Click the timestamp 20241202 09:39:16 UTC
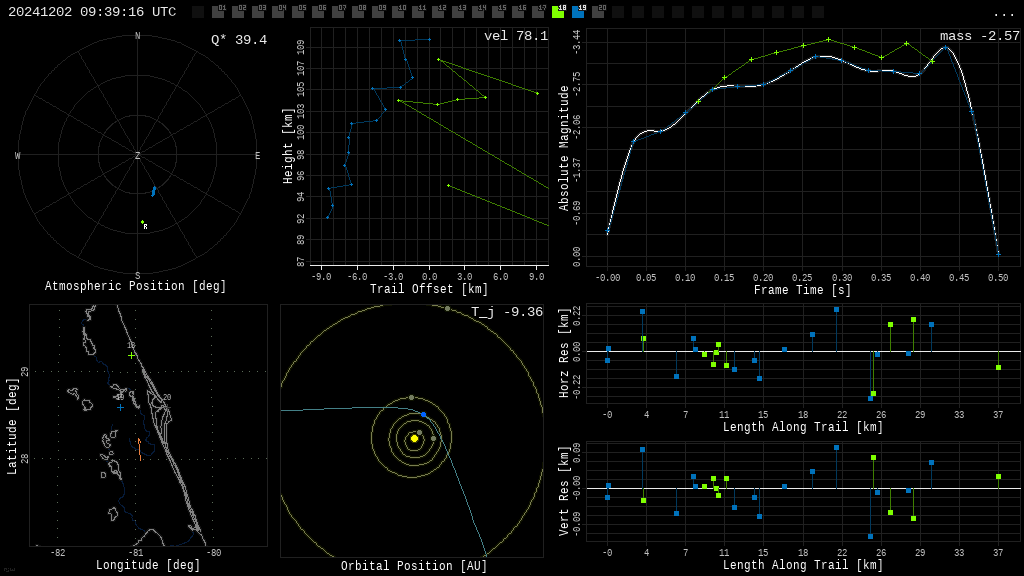 click(x=92, y=12)
